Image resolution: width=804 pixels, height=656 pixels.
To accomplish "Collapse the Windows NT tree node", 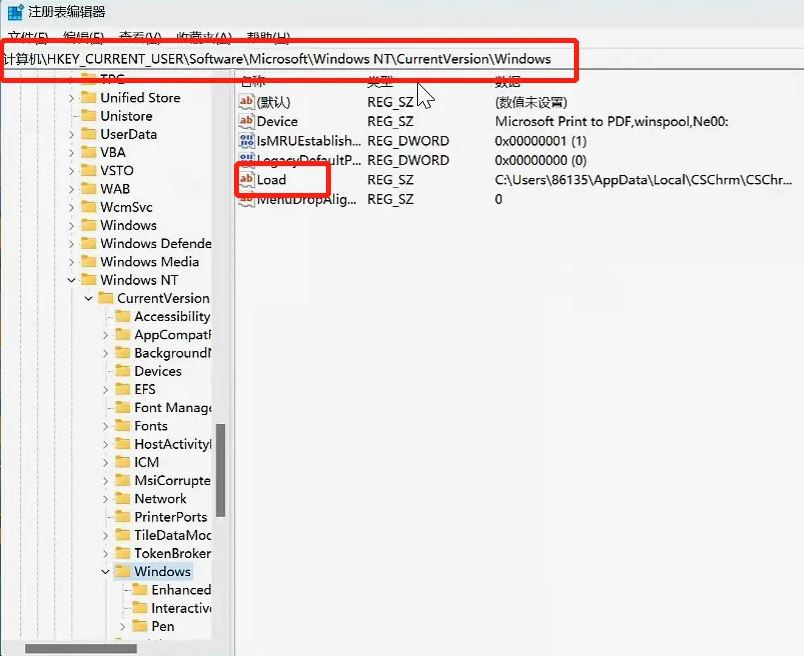I will coord(72,281).
